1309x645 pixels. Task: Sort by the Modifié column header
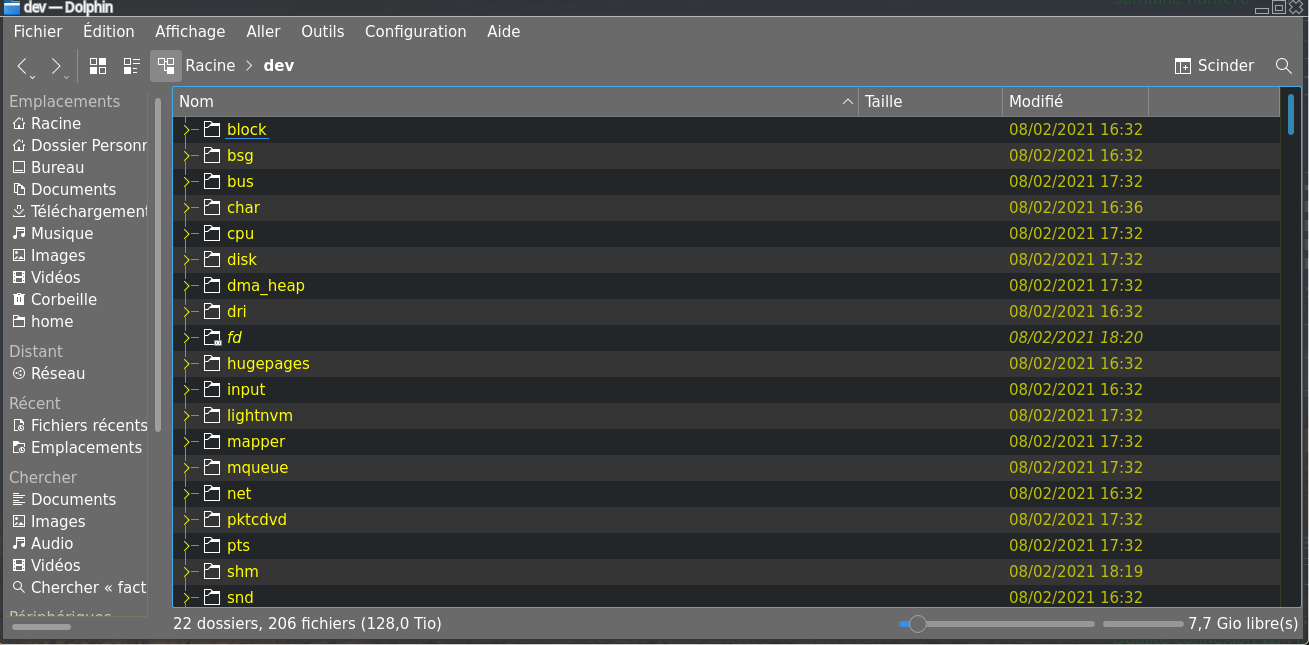point(1075,102)
